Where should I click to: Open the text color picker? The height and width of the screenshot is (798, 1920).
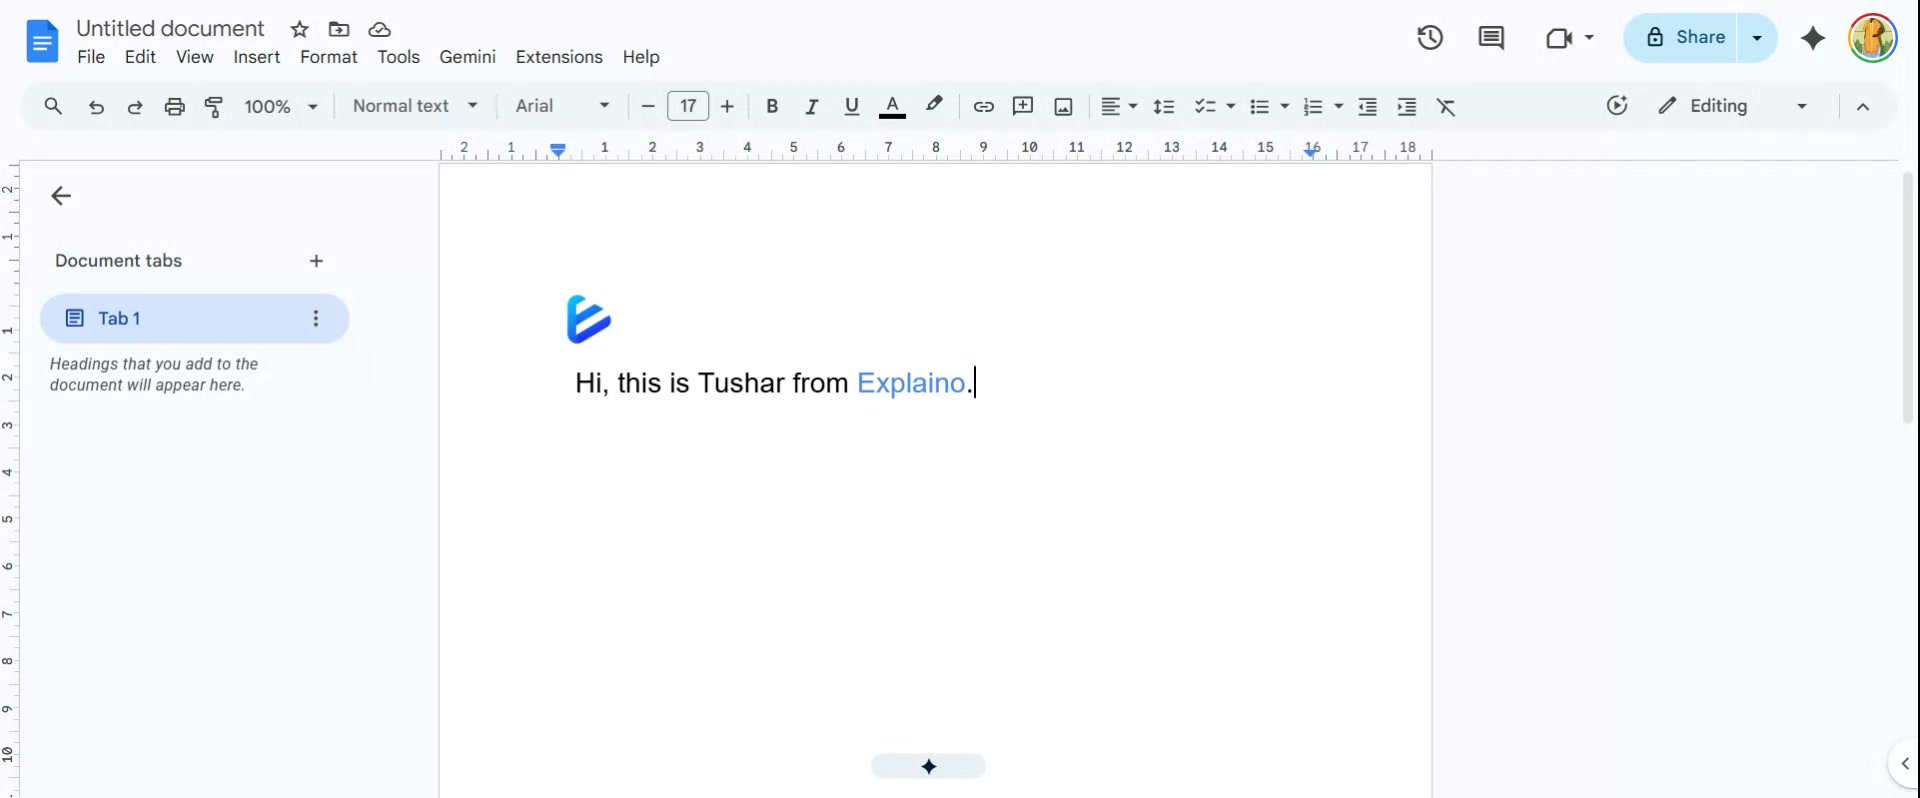[x=892, y=106]
